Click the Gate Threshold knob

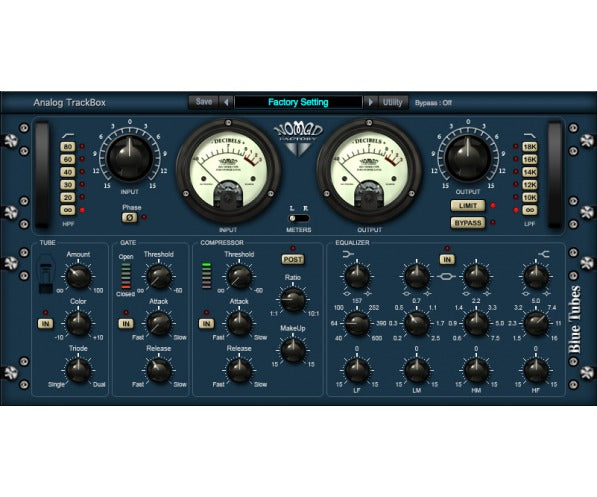(159, 276)
